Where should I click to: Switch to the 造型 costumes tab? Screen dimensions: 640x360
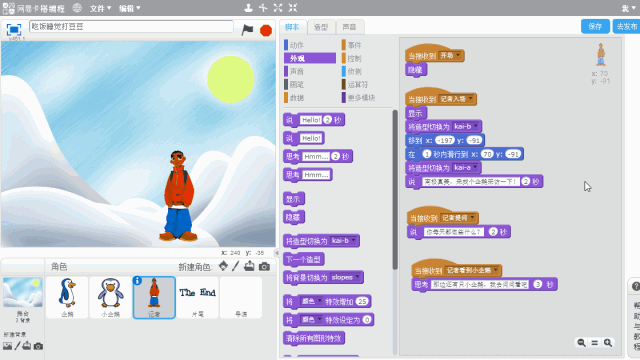coord(321,27)
